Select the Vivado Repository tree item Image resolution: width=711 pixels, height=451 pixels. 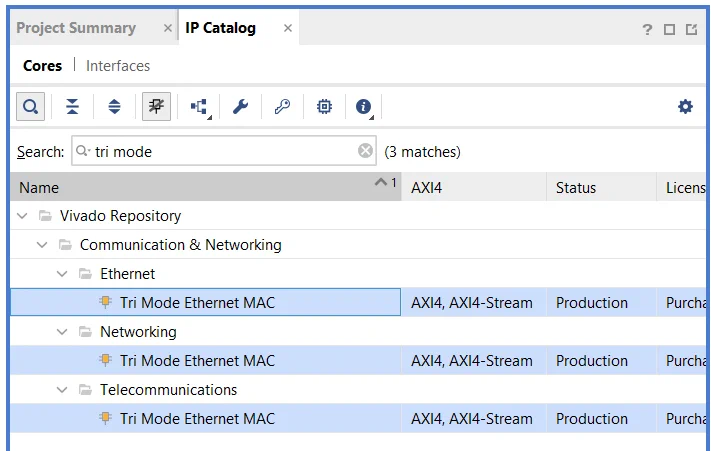(x=120, y=216)
